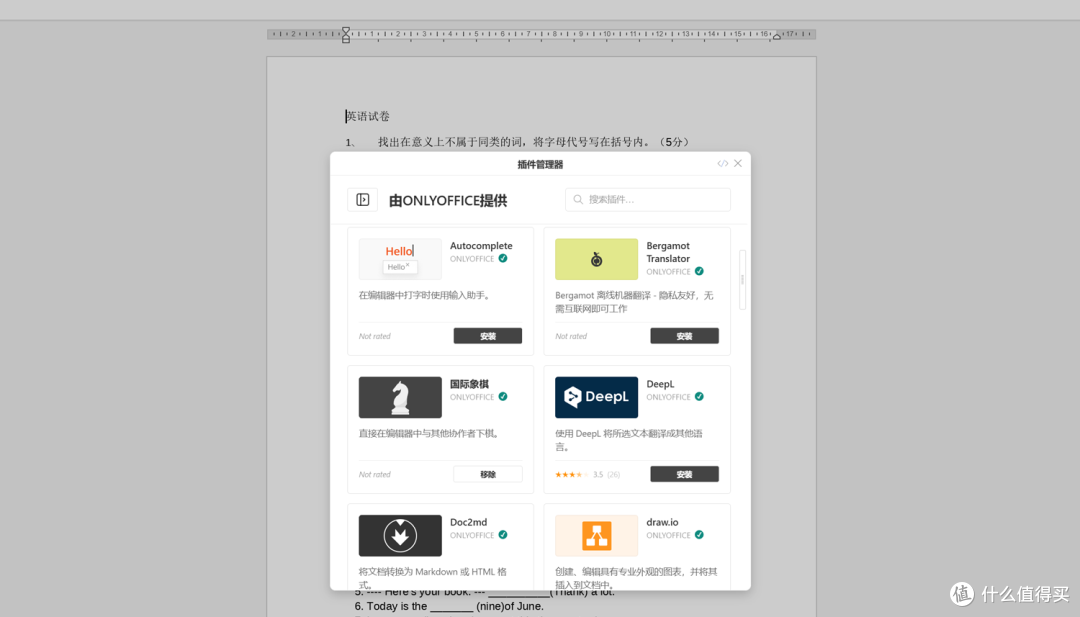
Task: Remove the 国际象棋 chess plugin
Action: click(488, 474)
